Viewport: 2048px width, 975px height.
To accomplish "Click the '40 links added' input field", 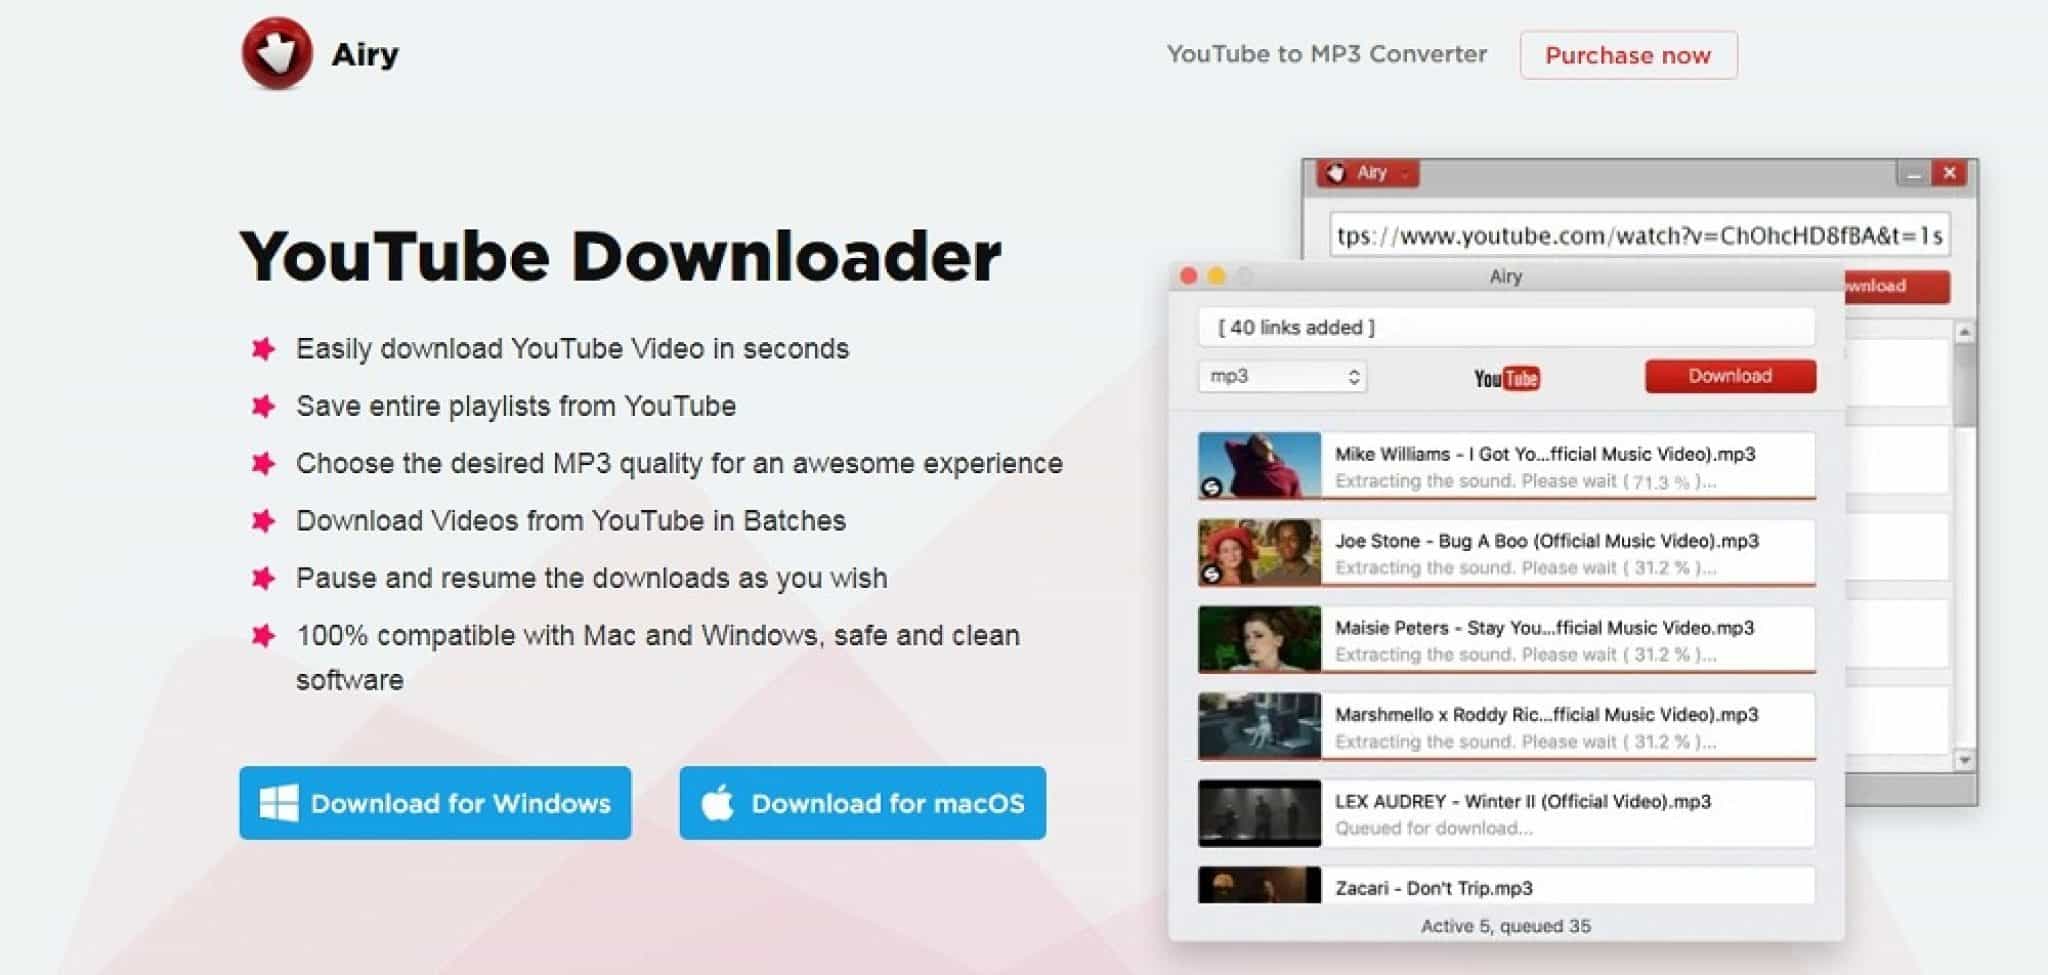I will coord(1506,327).
